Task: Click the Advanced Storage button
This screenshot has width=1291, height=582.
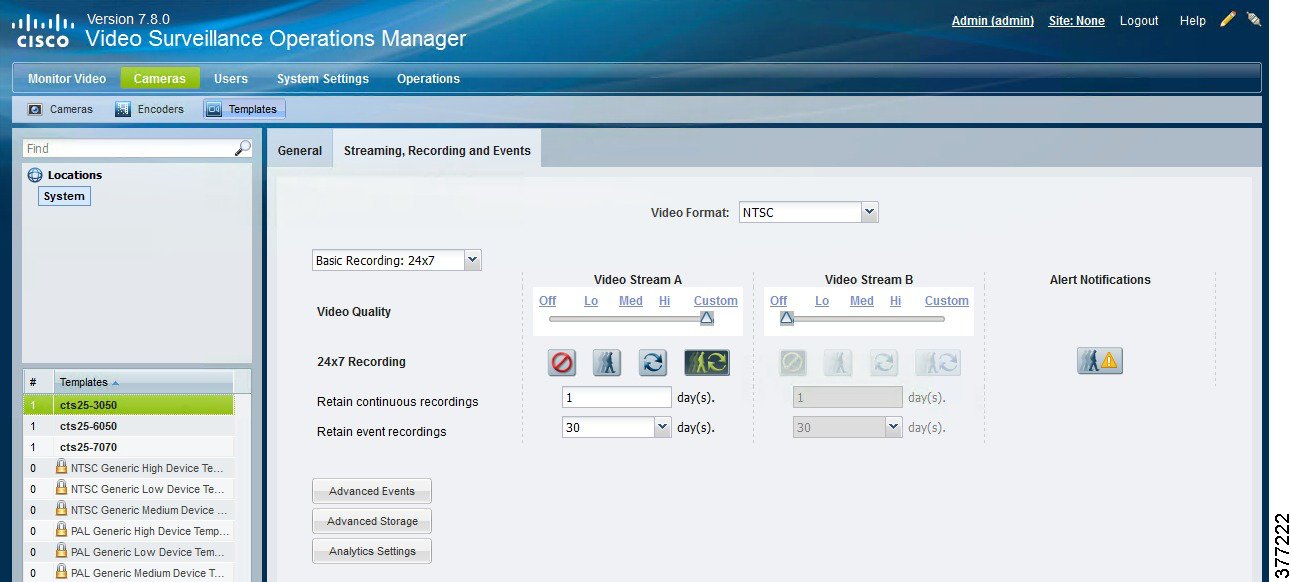Action: (x=372, y=521)
